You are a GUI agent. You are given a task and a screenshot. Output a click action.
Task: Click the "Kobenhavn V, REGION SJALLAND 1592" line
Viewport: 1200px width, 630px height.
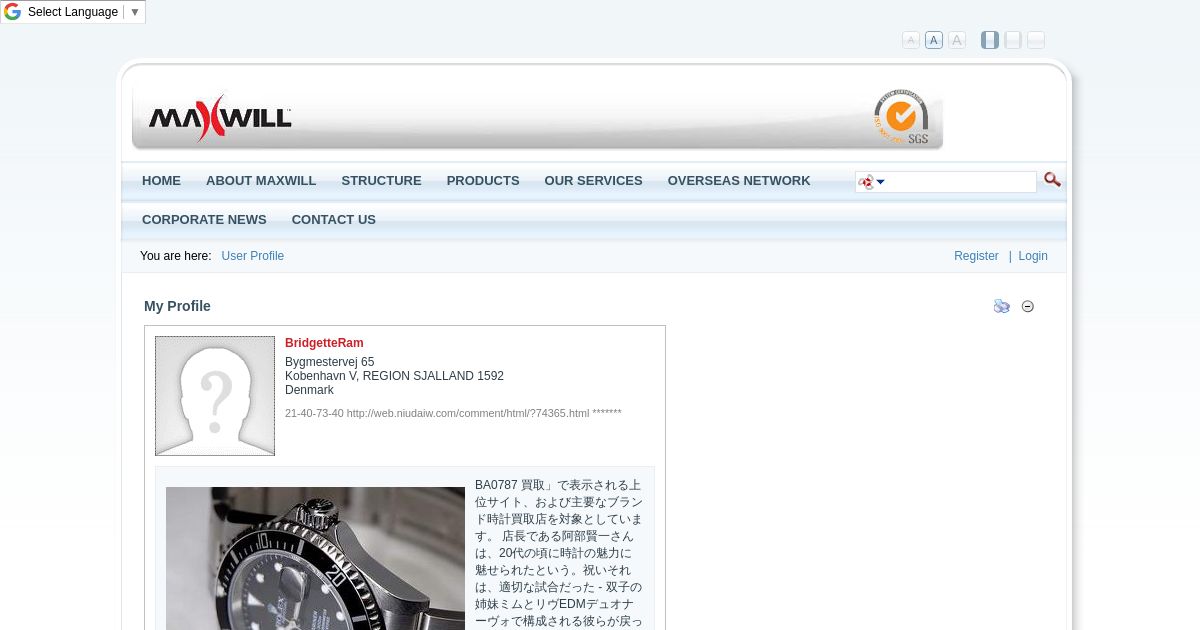point(394,376)
